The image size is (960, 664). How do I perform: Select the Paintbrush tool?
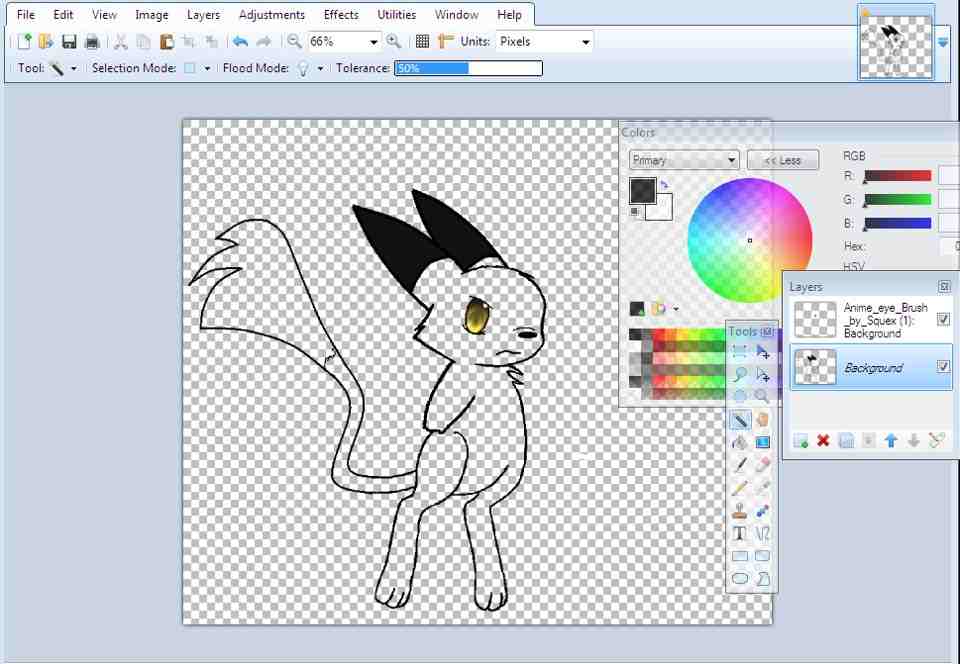coord(740,465)
